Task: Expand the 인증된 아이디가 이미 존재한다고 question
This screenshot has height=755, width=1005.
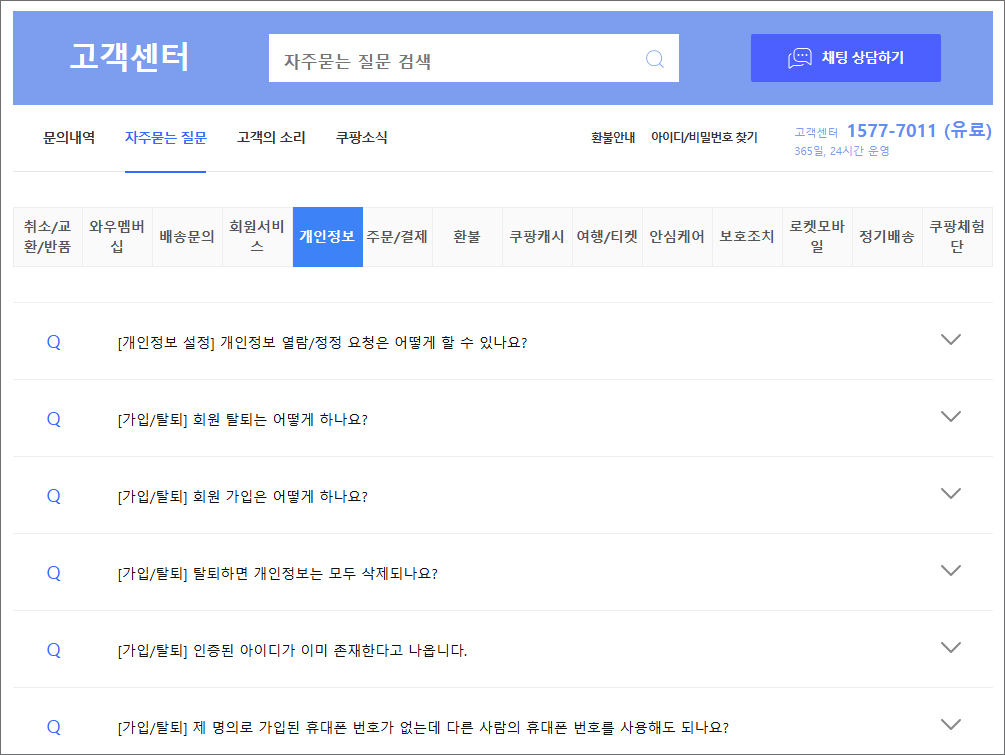Action: [x=951, y=647]
